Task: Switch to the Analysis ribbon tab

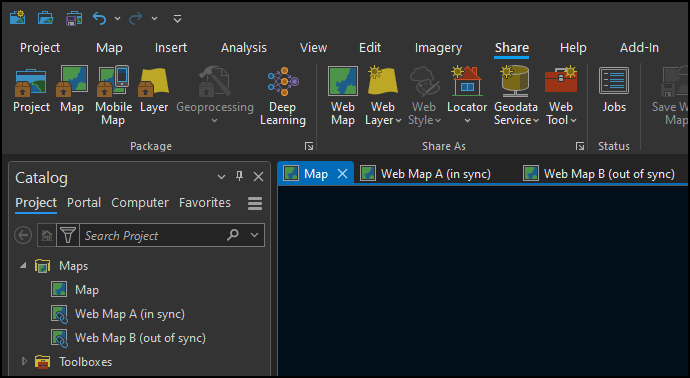Action: (x=244, y=48)
